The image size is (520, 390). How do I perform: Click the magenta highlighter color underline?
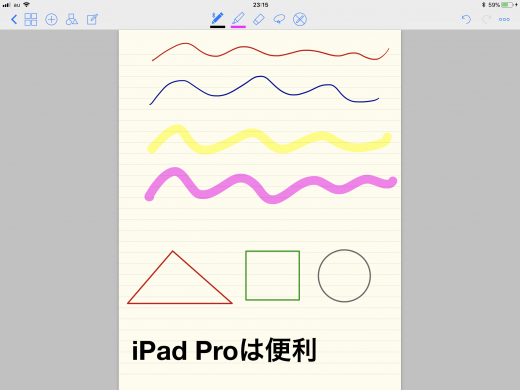(238, 27)
